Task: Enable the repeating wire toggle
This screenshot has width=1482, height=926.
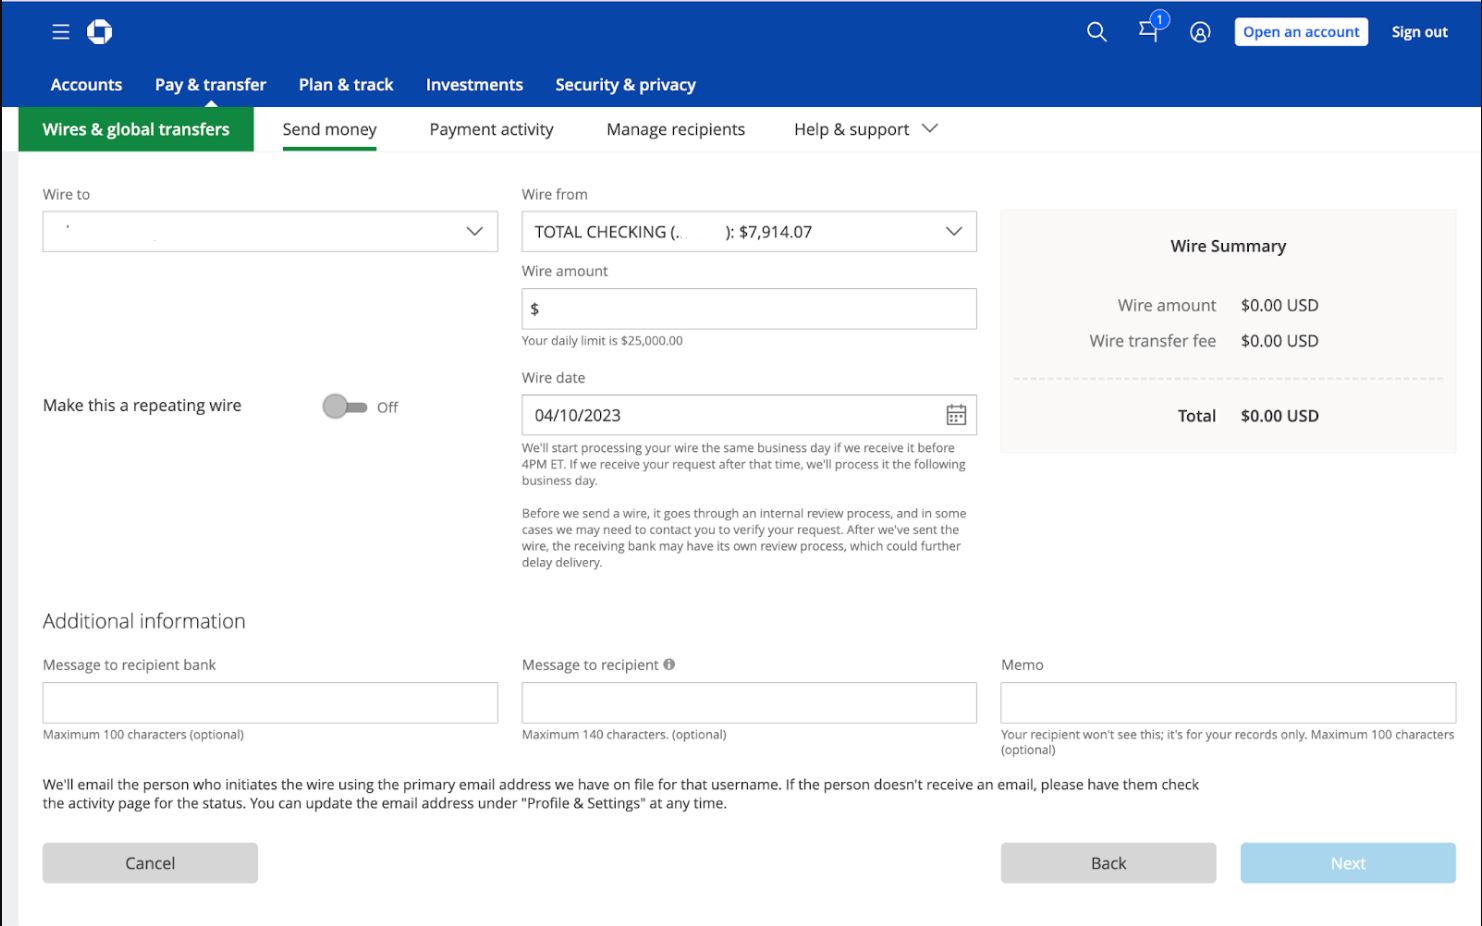Action: point(345,406)
